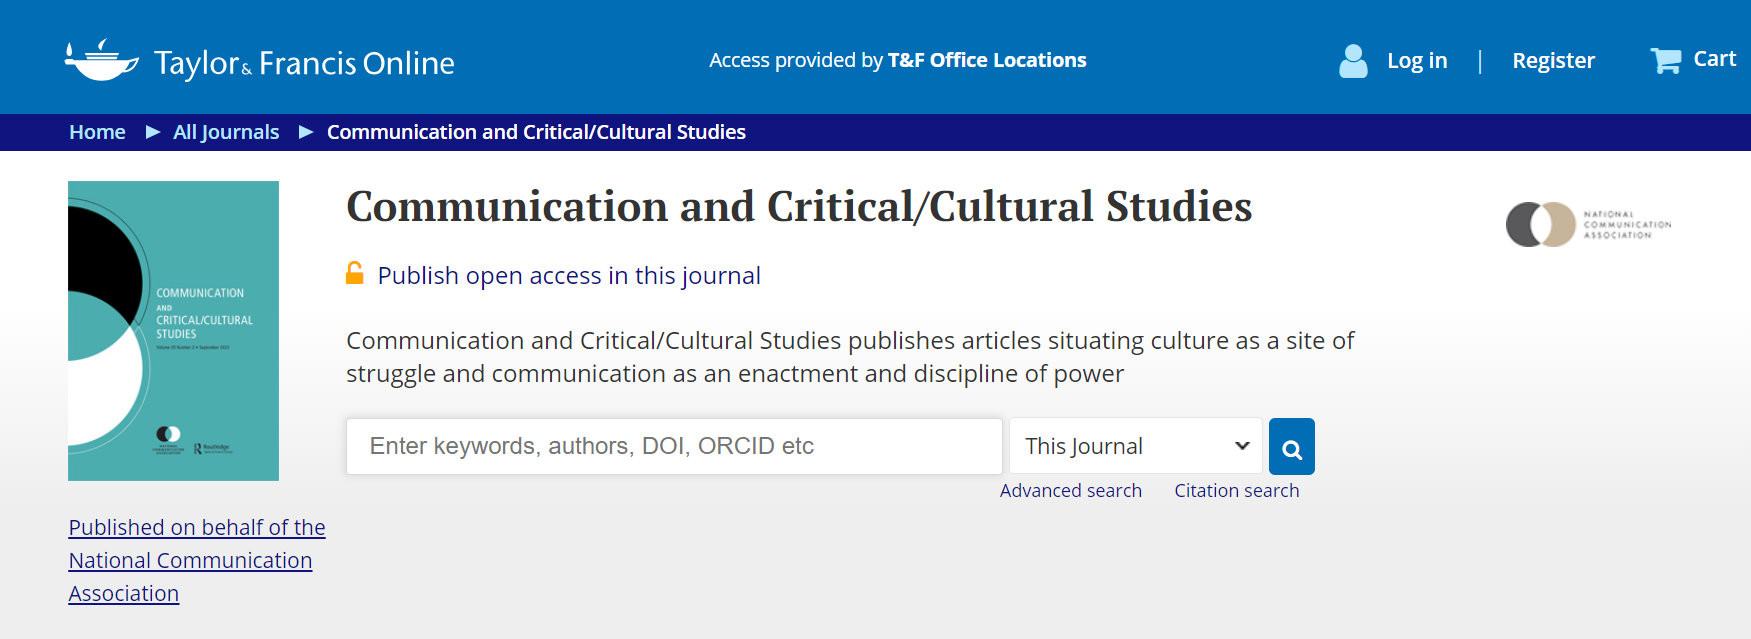Image resolution: width=1751 pixels, height=639 pixels.
Task: Open the Advanced search link
Action: [1070, 491]
